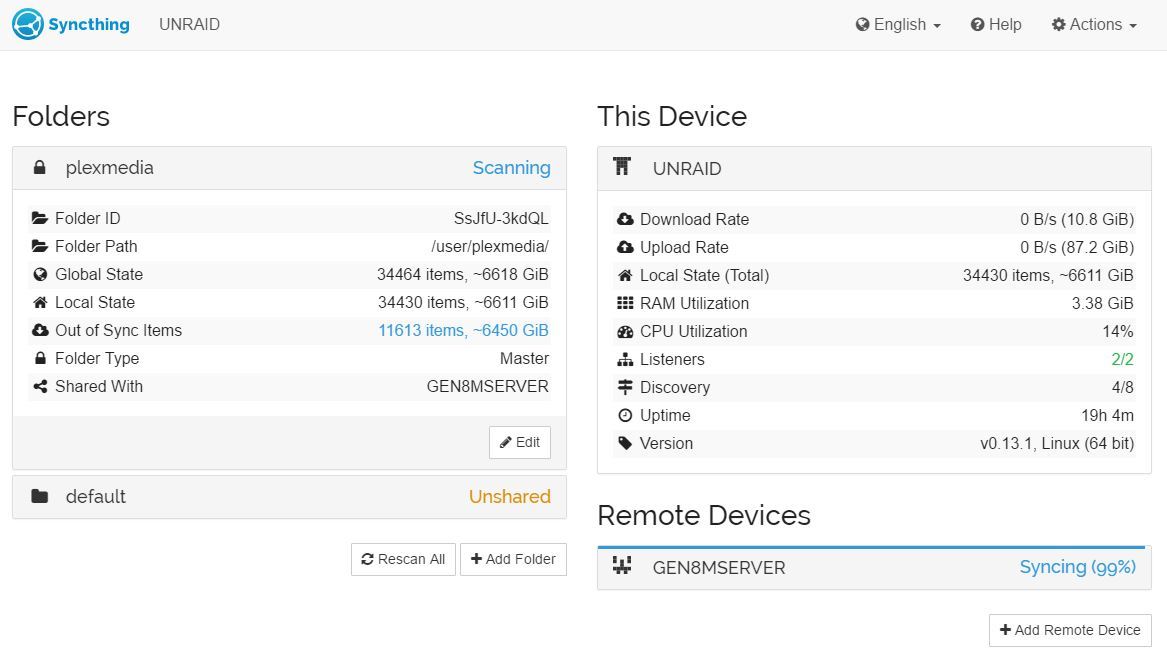Click the CPU Utilization value 14%

click(1118, 332)
